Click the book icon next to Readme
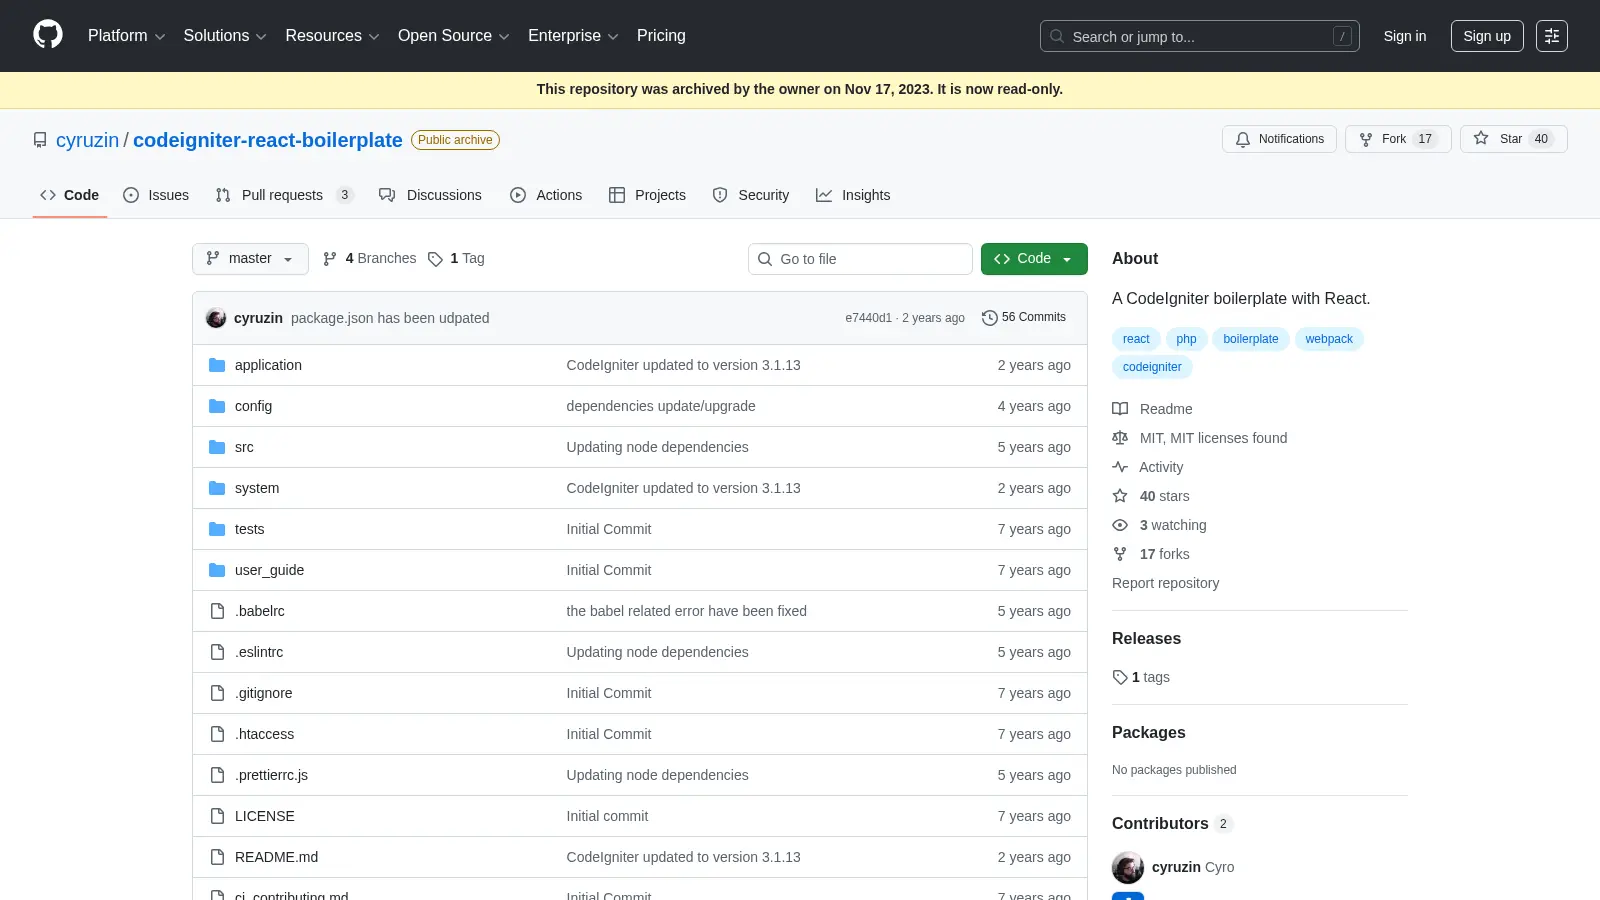Viewport: 1600px width, 900px height. pos(1120,409)
